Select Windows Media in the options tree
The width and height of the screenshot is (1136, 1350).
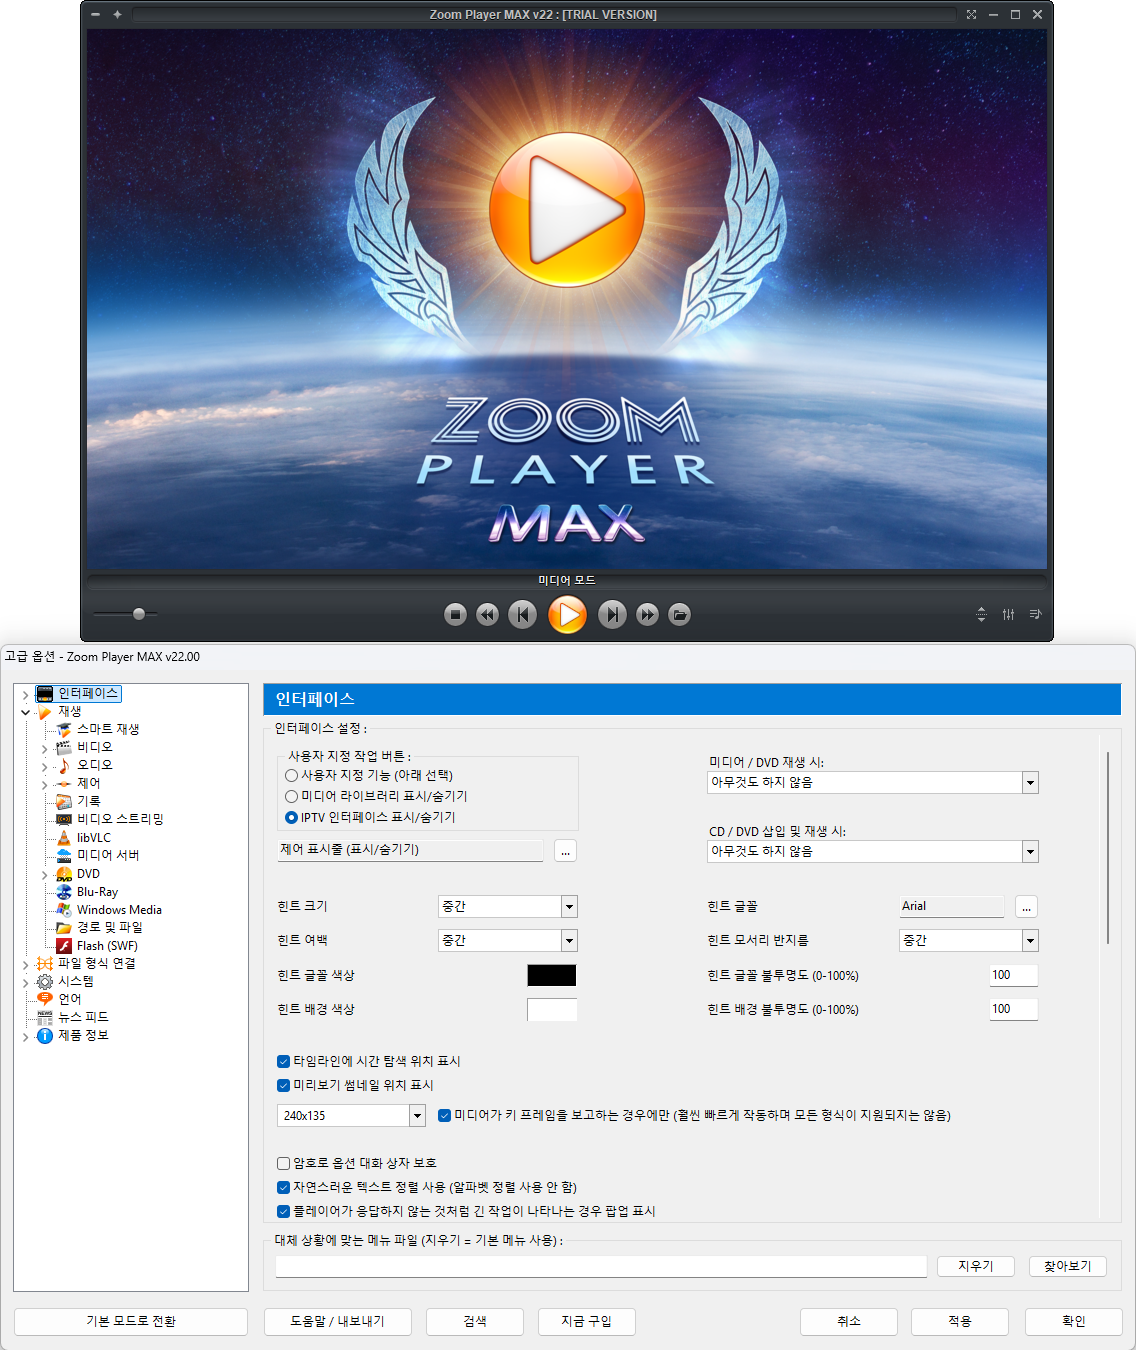click(x=119, y=910)
